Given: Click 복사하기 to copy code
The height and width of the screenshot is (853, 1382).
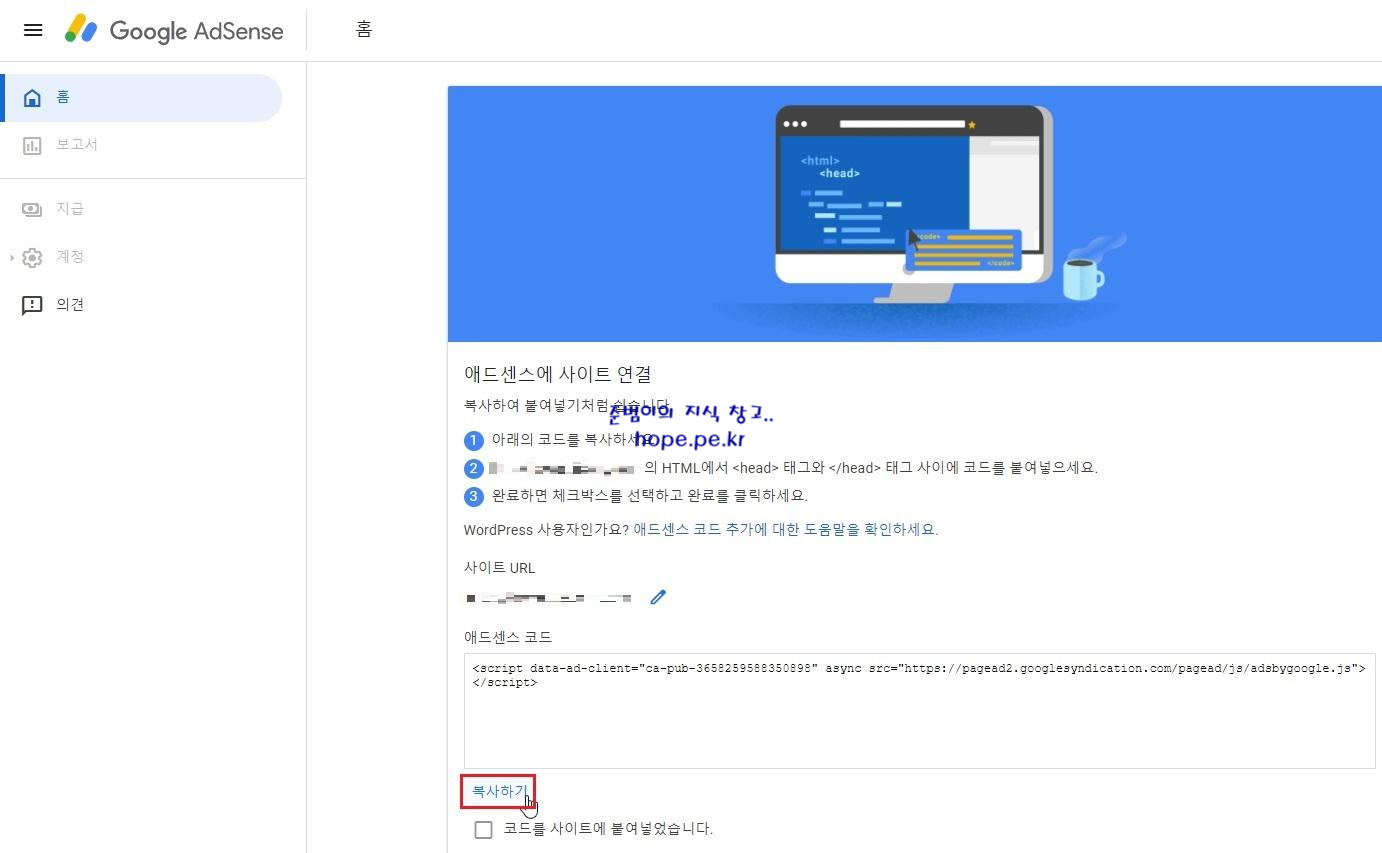Looking at the screenshot, I should 498,791.
